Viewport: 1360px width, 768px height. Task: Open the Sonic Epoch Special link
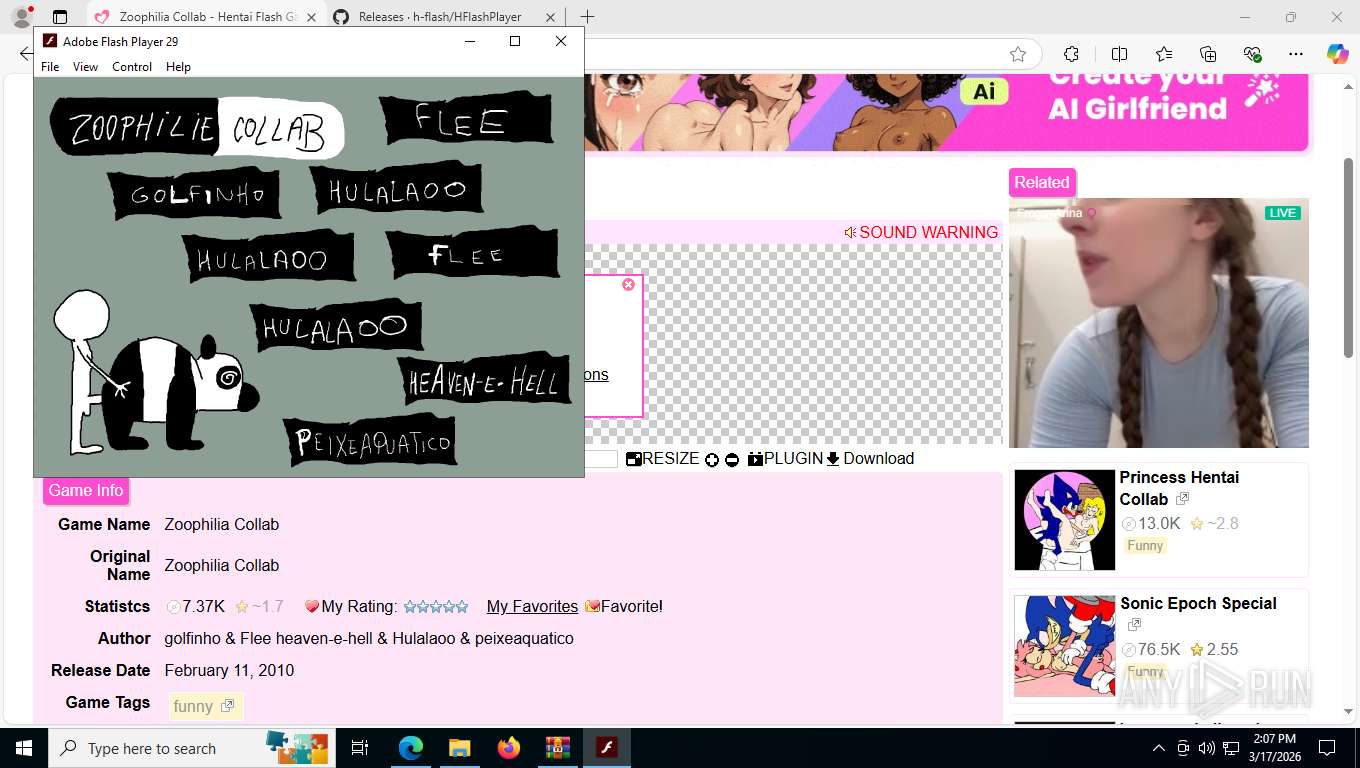tap(1198, 604)
